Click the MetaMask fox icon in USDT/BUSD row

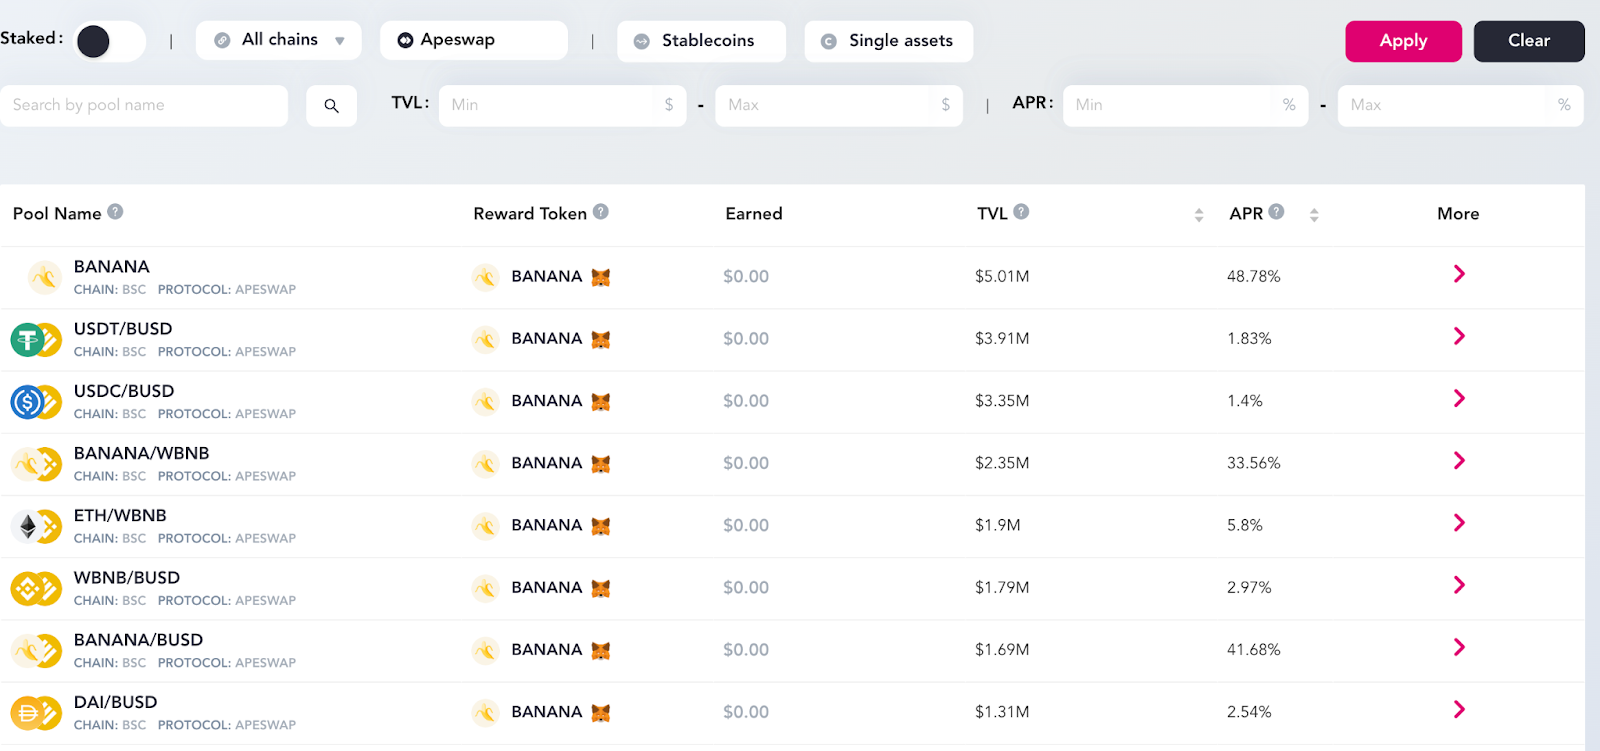tap(600, 339)
